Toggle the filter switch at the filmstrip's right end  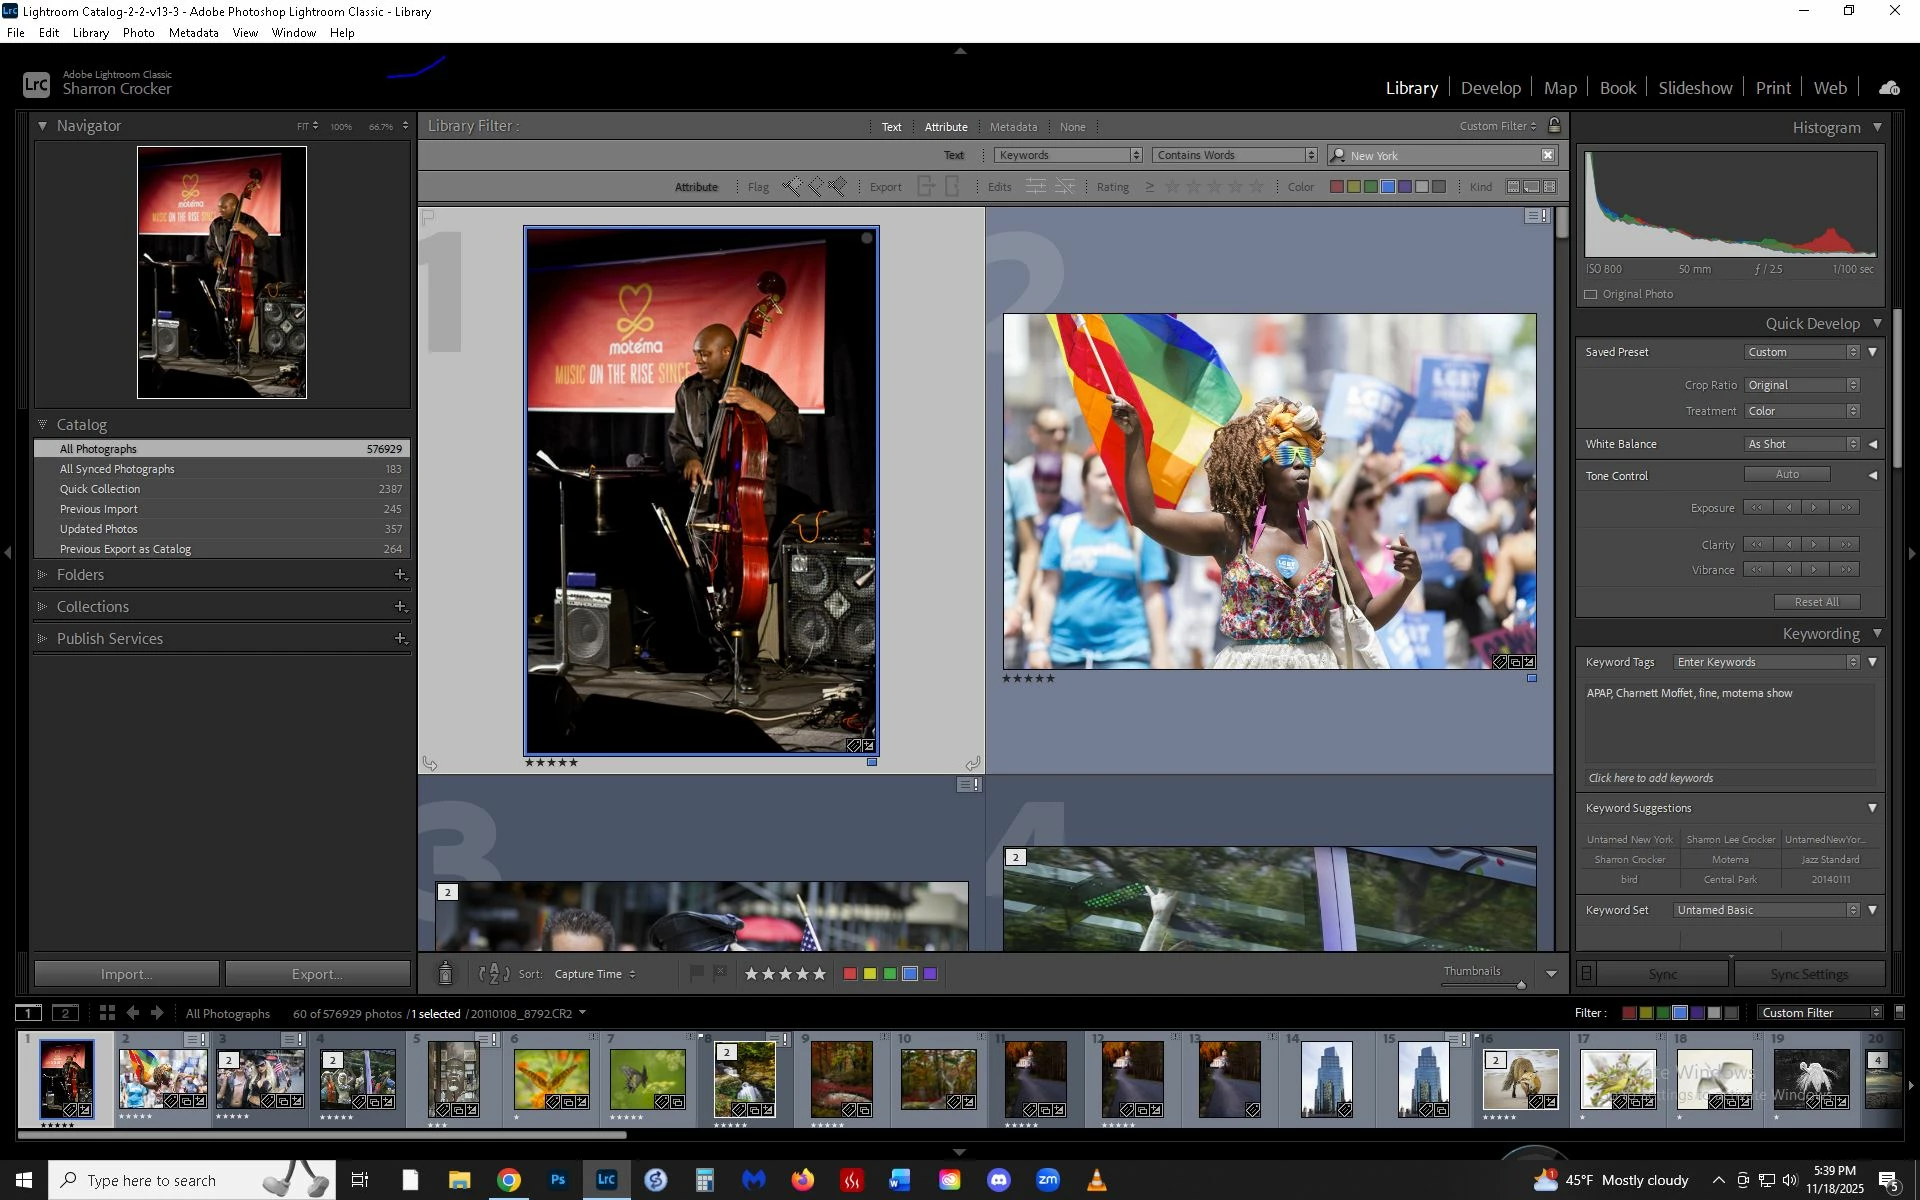(x=1899, y=1013)
